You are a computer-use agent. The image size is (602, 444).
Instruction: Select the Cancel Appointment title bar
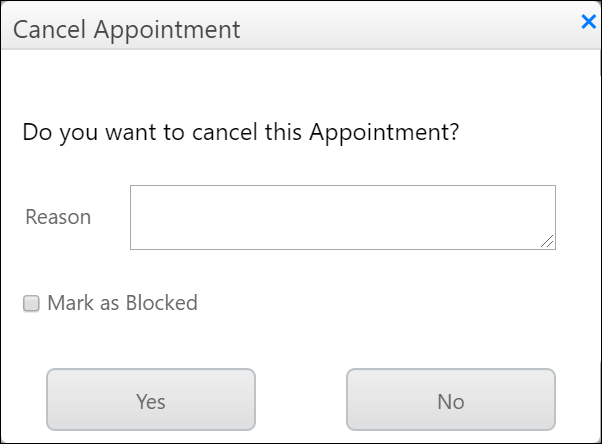(300, 29)
